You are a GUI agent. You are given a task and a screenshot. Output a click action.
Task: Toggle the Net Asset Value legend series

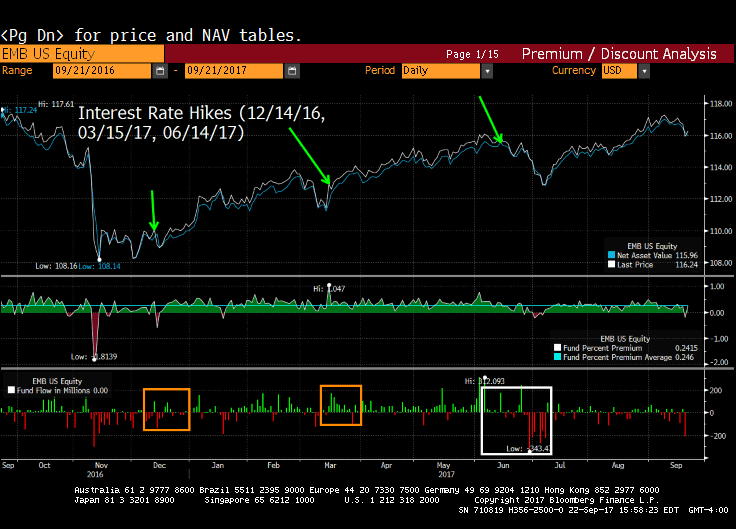[x=609, y=255]
